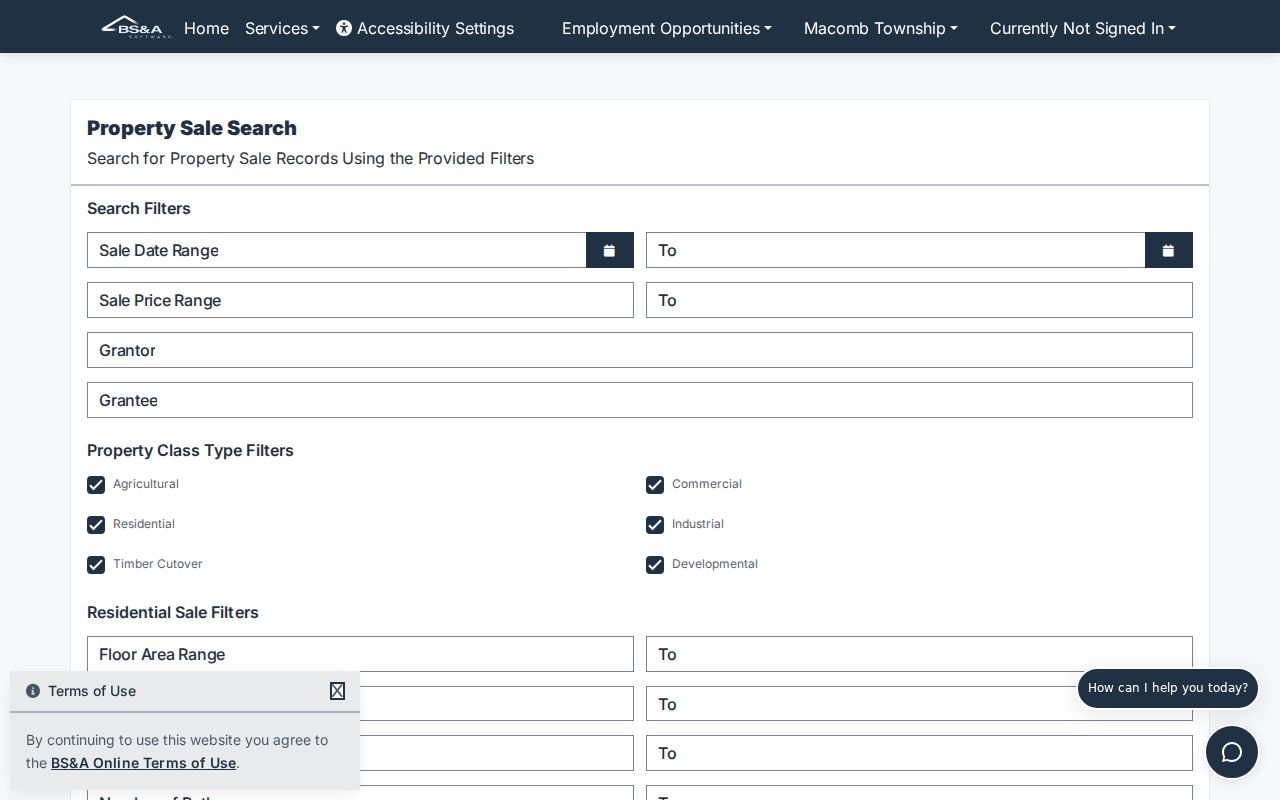Image resolution: width=1280 pixels, height=800 pixels.
Task: Focus the Sale Price Range field
Action: [360, 300]
